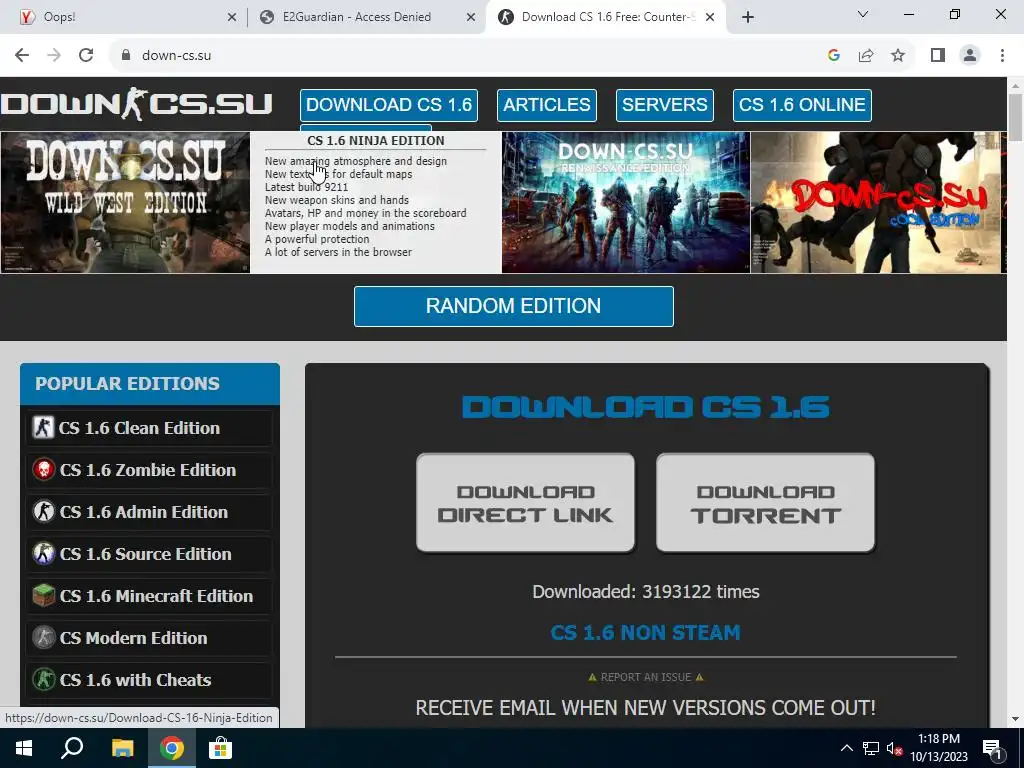The image size is (1024, 768).
Task: Open the taskbar clock 1:18 PM
Action: pos(938,748)
